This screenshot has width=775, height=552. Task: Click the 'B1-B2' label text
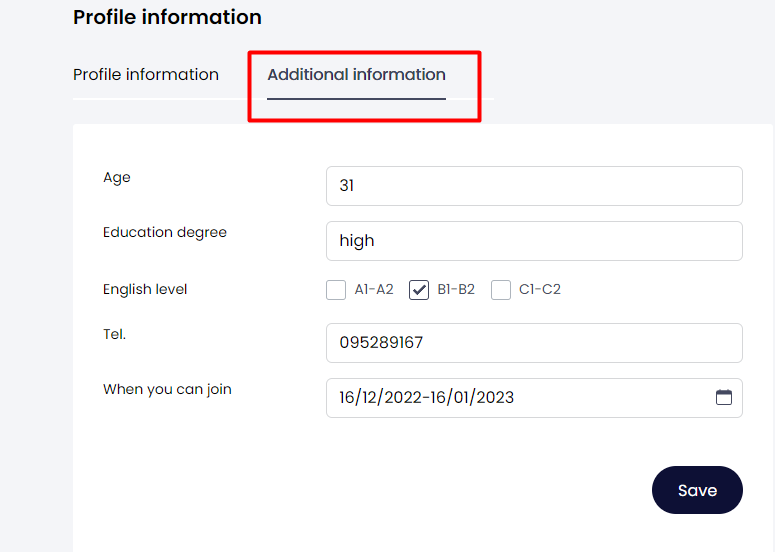[x=456, y=290]
